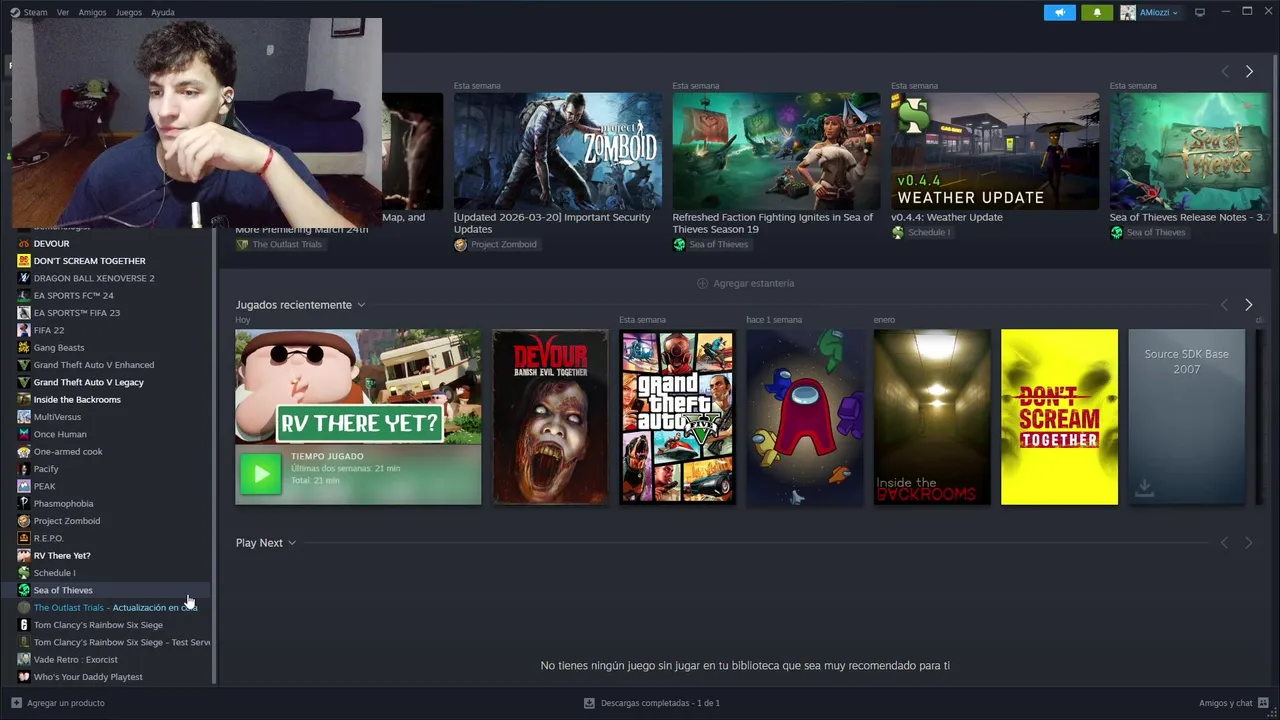This screenshot has width=1280, height=720.
Task: Click previous arrow on the Play Next shelf
Action: point(1225,542)
